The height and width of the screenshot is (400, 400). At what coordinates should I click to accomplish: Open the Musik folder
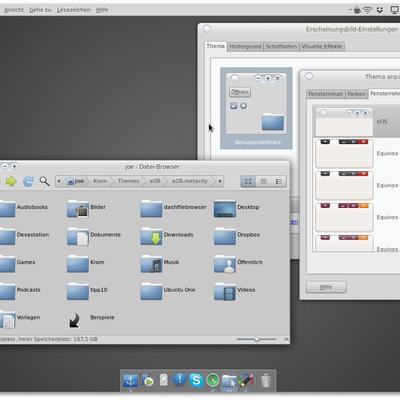tap(151, 264)
